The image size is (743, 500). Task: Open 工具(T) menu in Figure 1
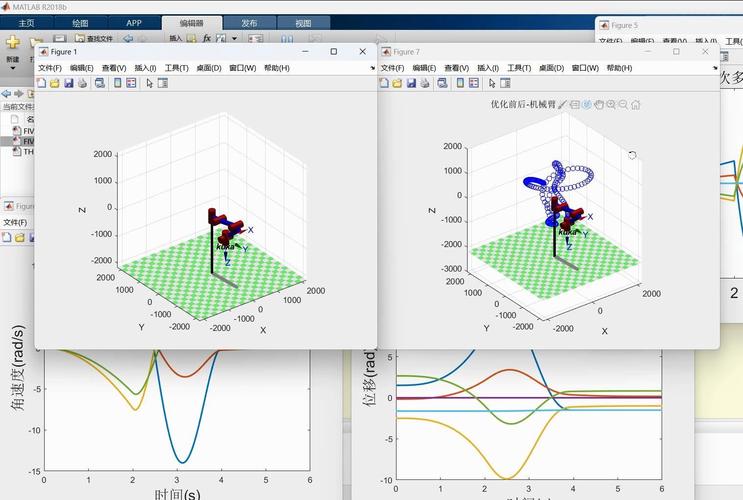(x=177, y=68)
